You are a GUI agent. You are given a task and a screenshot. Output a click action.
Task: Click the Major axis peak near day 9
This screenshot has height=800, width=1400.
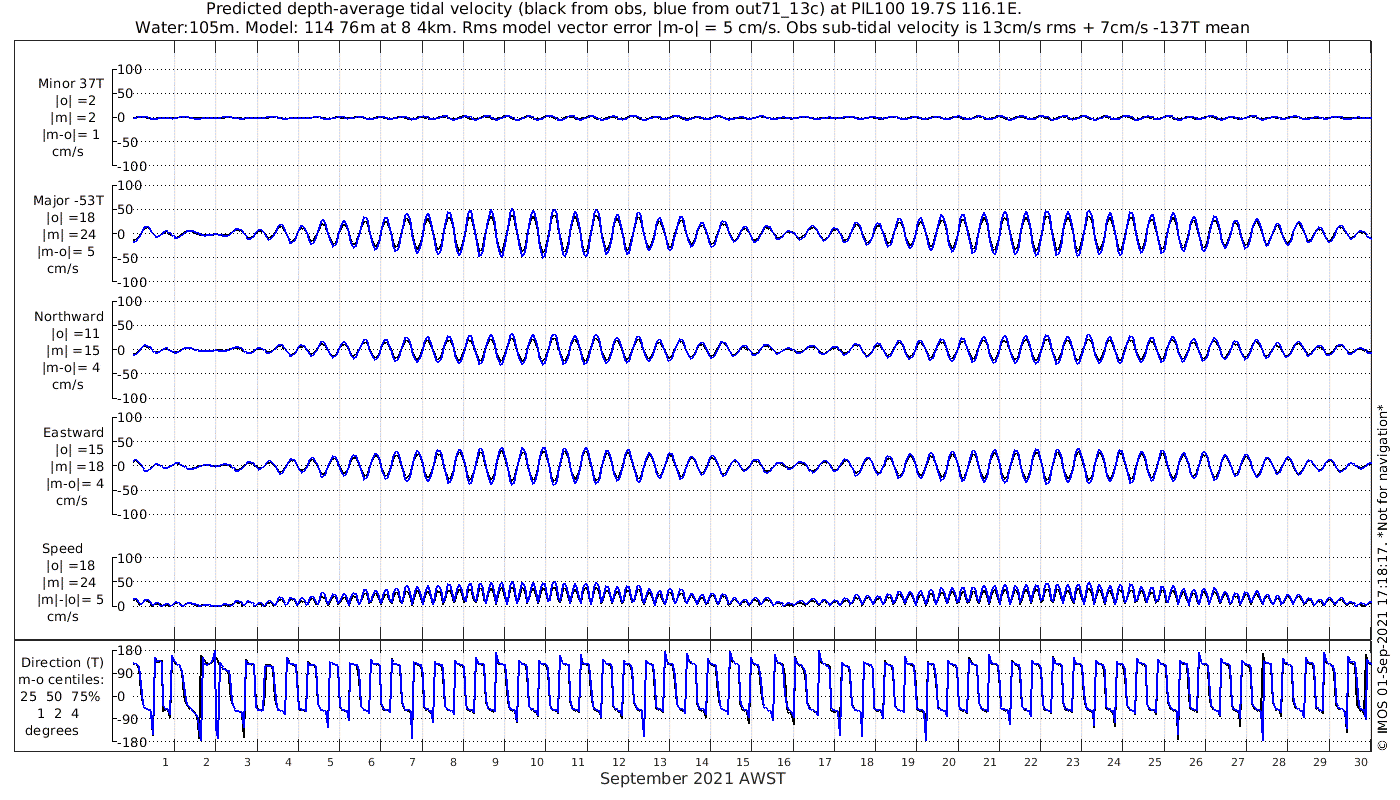[512, 211]
